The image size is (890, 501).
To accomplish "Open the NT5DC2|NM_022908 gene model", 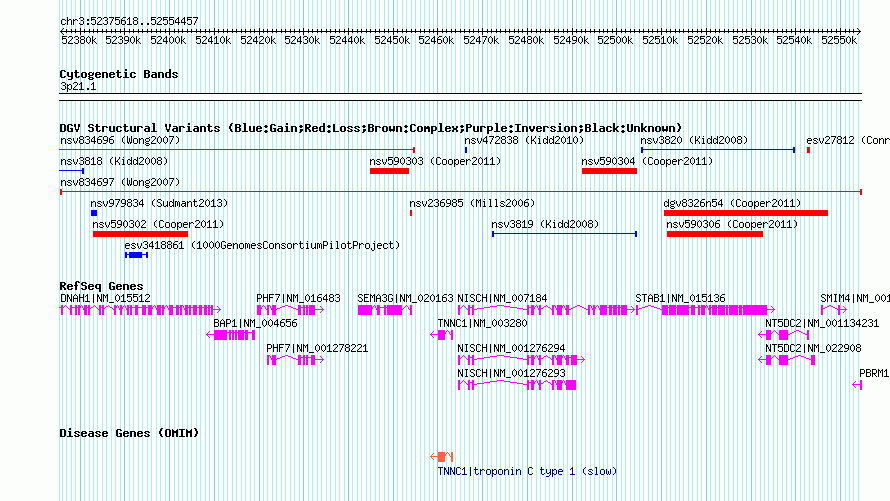I will 787,360.
